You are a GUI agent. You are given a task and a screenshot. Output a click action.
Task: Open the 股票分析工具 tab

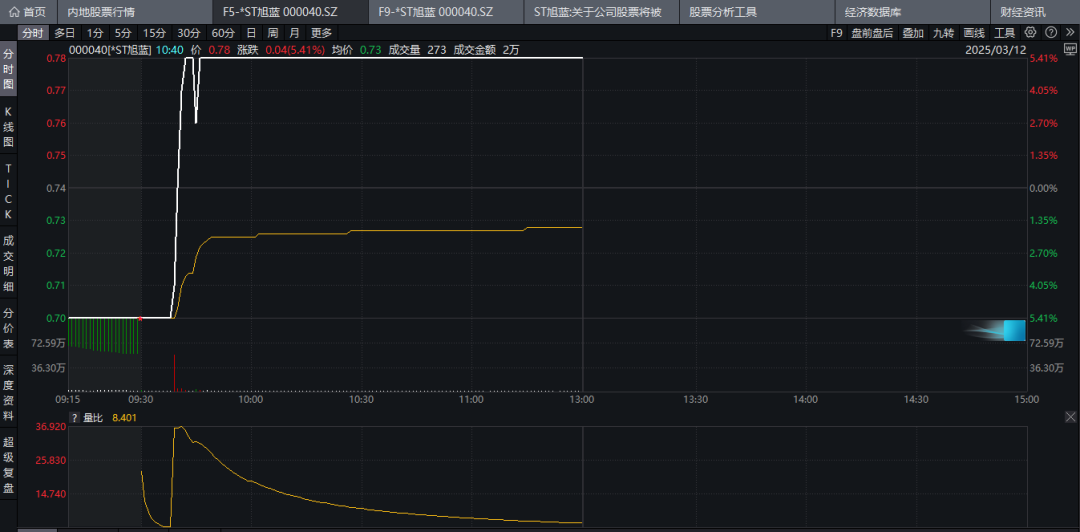point(723,12)
